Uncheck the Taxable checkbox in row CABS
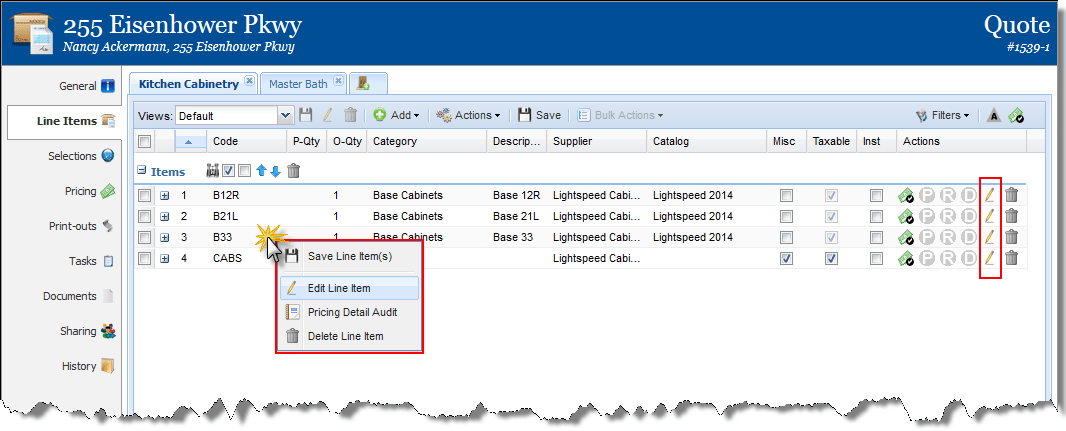Image resolution: width=1066 pixels, height=431 pixels. pyautogui.click(x=831, y=259)
